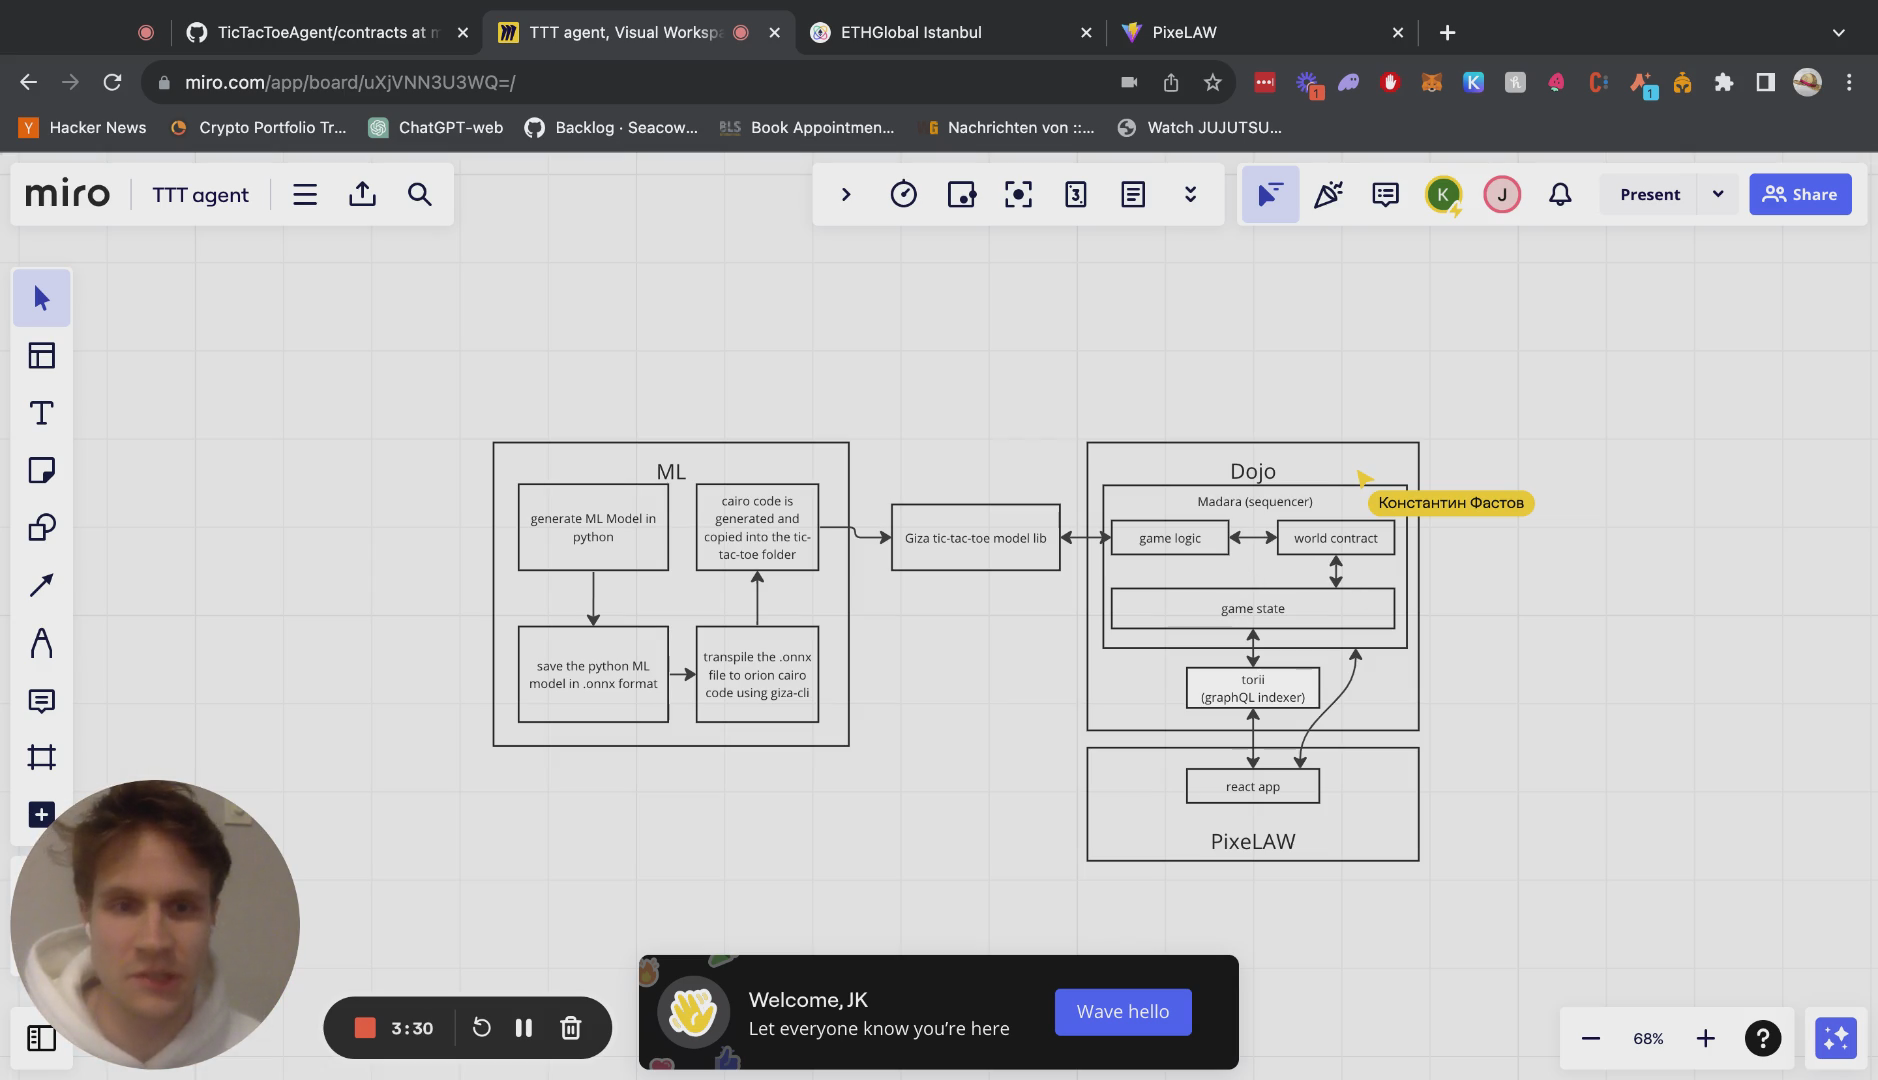Open reactions party popper icon
This screenshot has height=1080, width=1878.
(1328, 194)
